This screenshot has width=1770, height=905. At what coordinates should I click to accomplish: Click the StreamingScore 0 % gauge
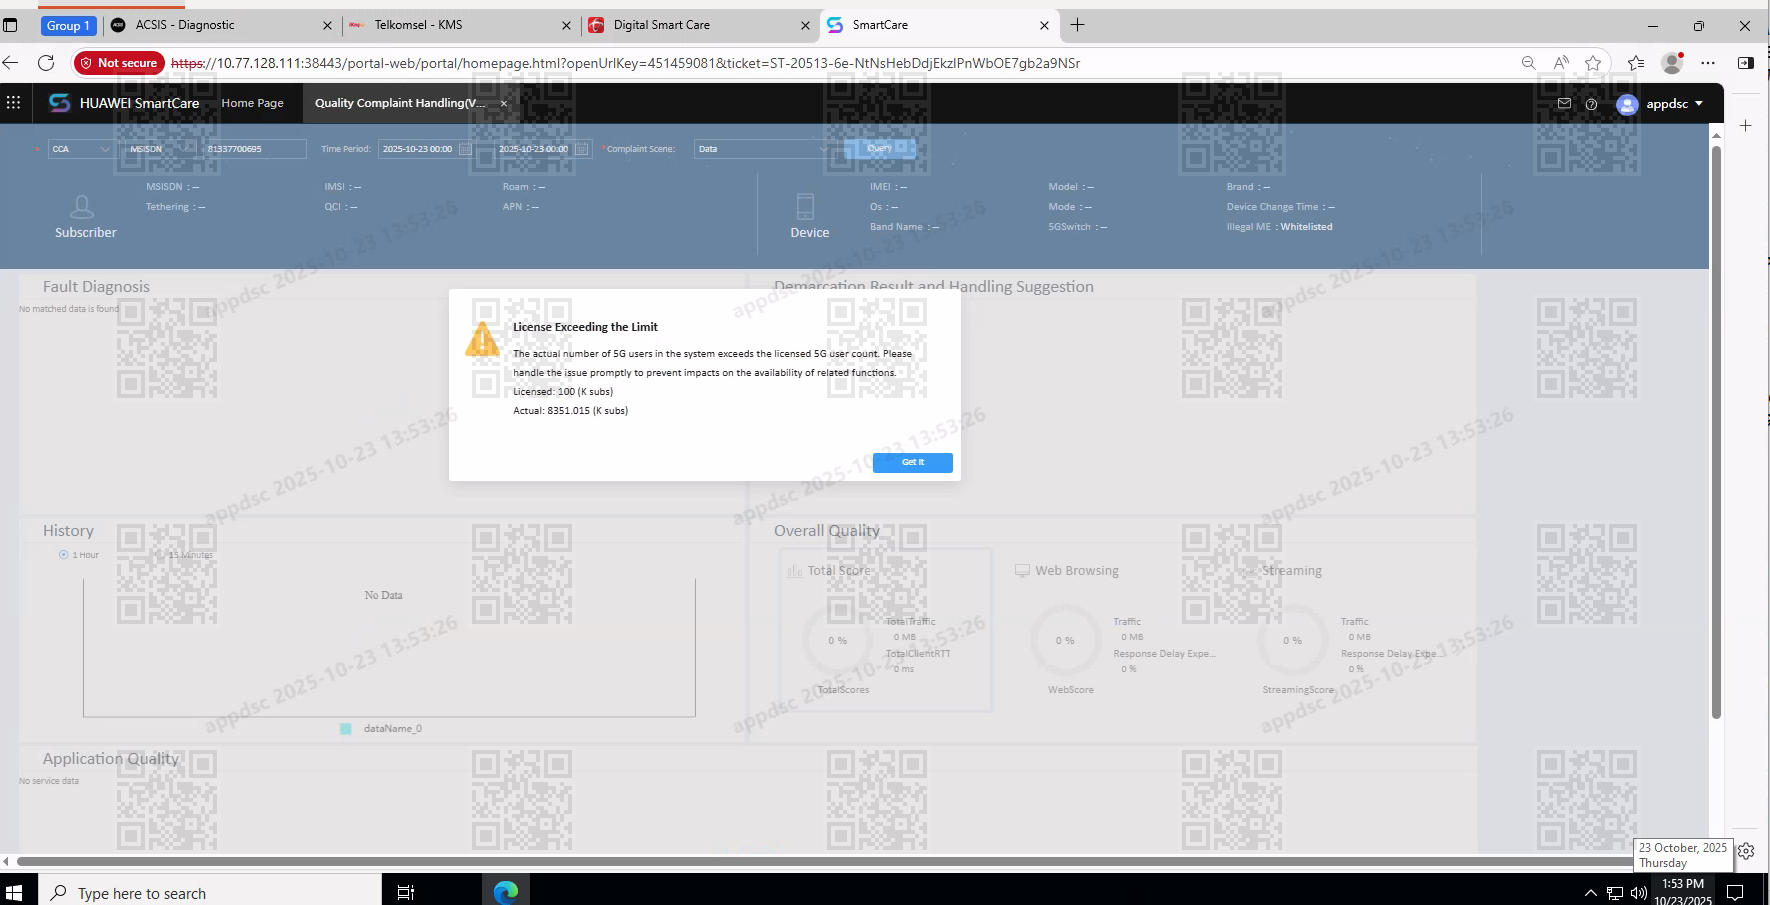(1292, 641)
